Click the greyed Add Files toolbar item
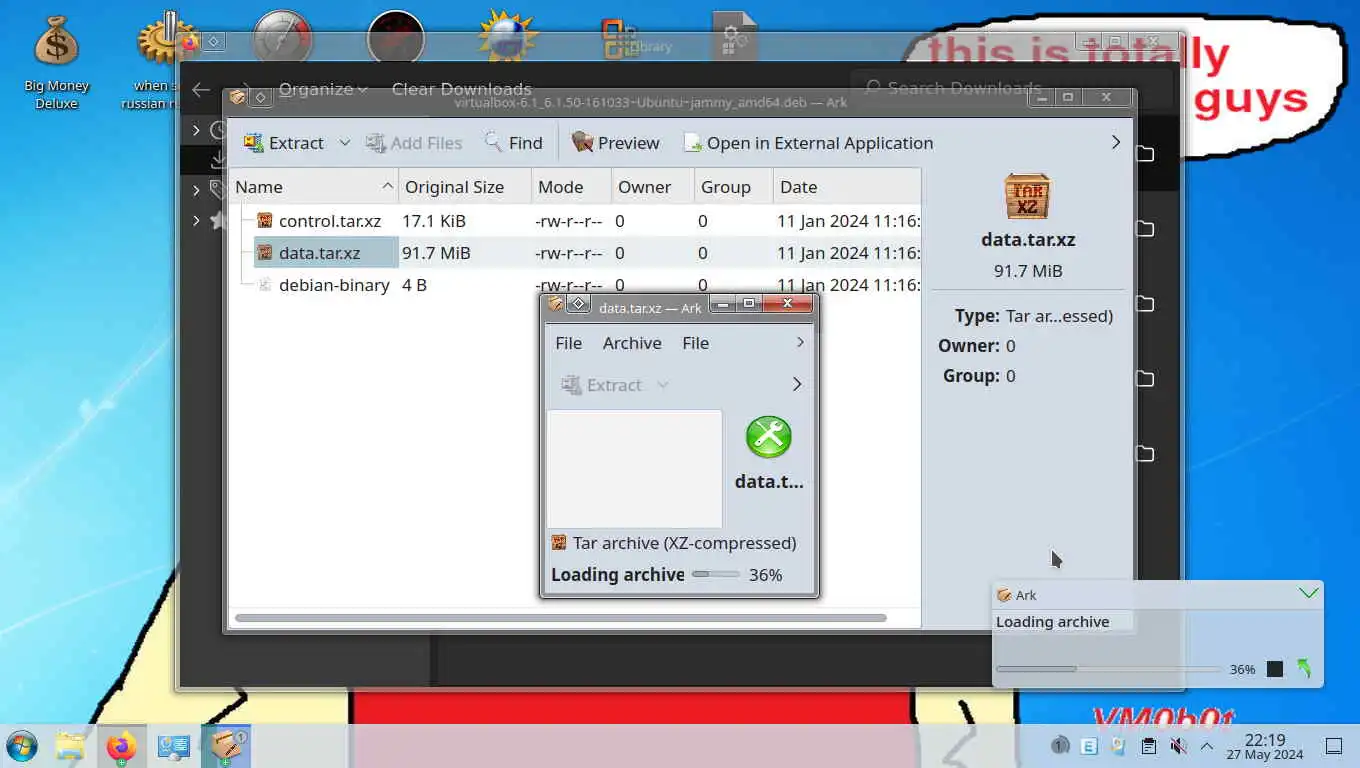The width and height of the screenshot is (1360, 768). click(x=413, y=143)
